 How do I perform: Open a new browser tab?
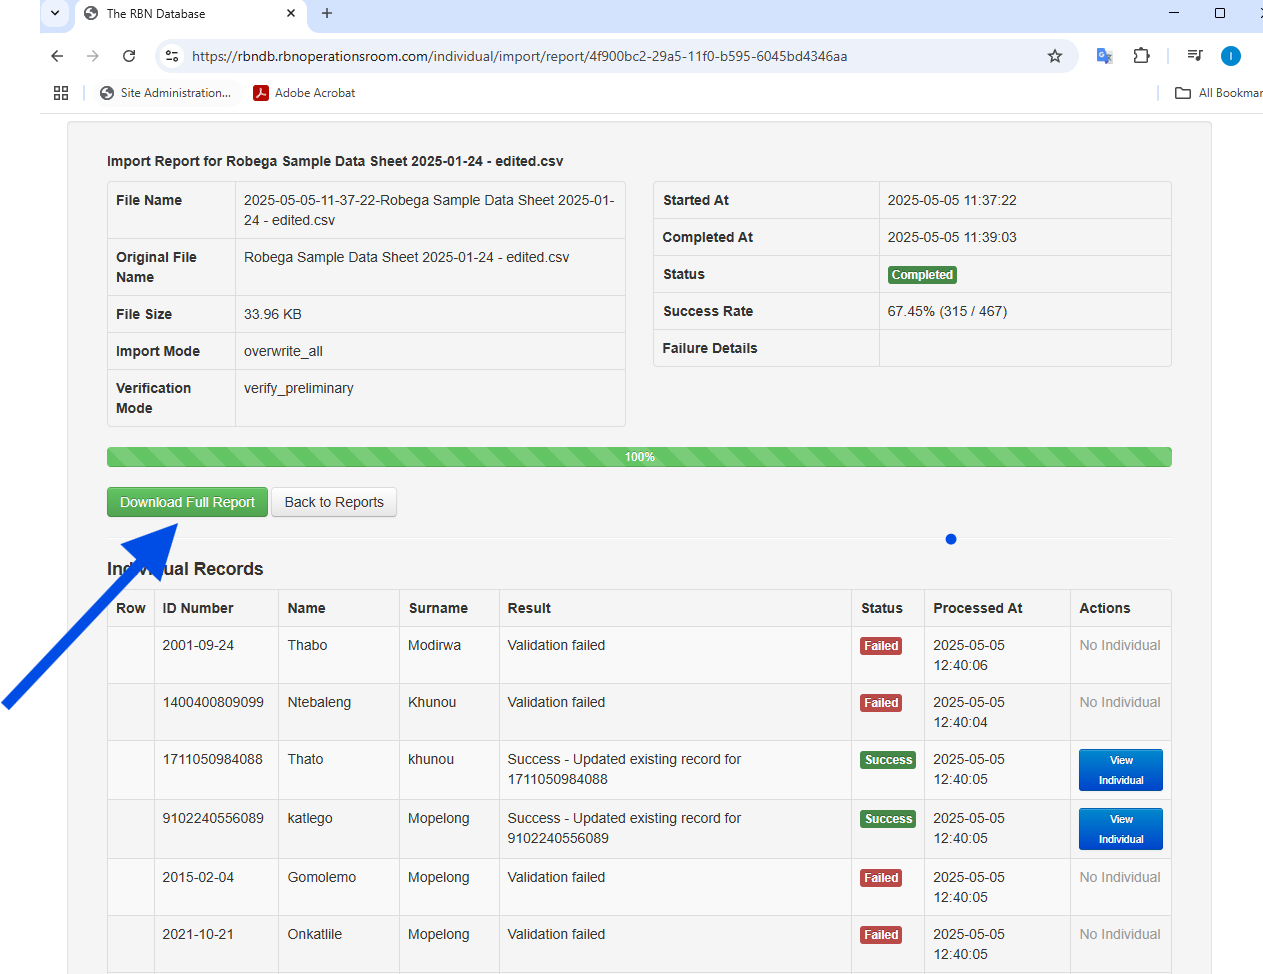(x=327, y=13)
